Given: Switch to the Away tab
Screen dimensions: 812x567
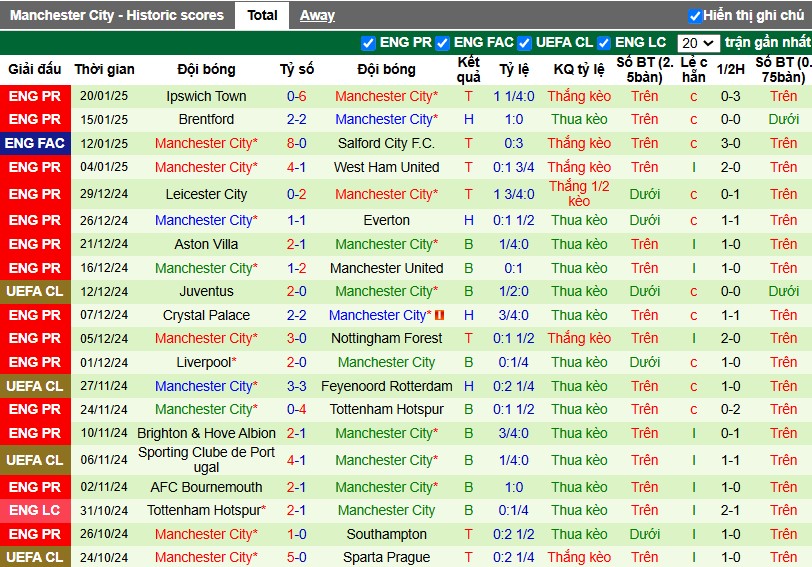Looking at the screenshot, I should [x=317, y=16].
